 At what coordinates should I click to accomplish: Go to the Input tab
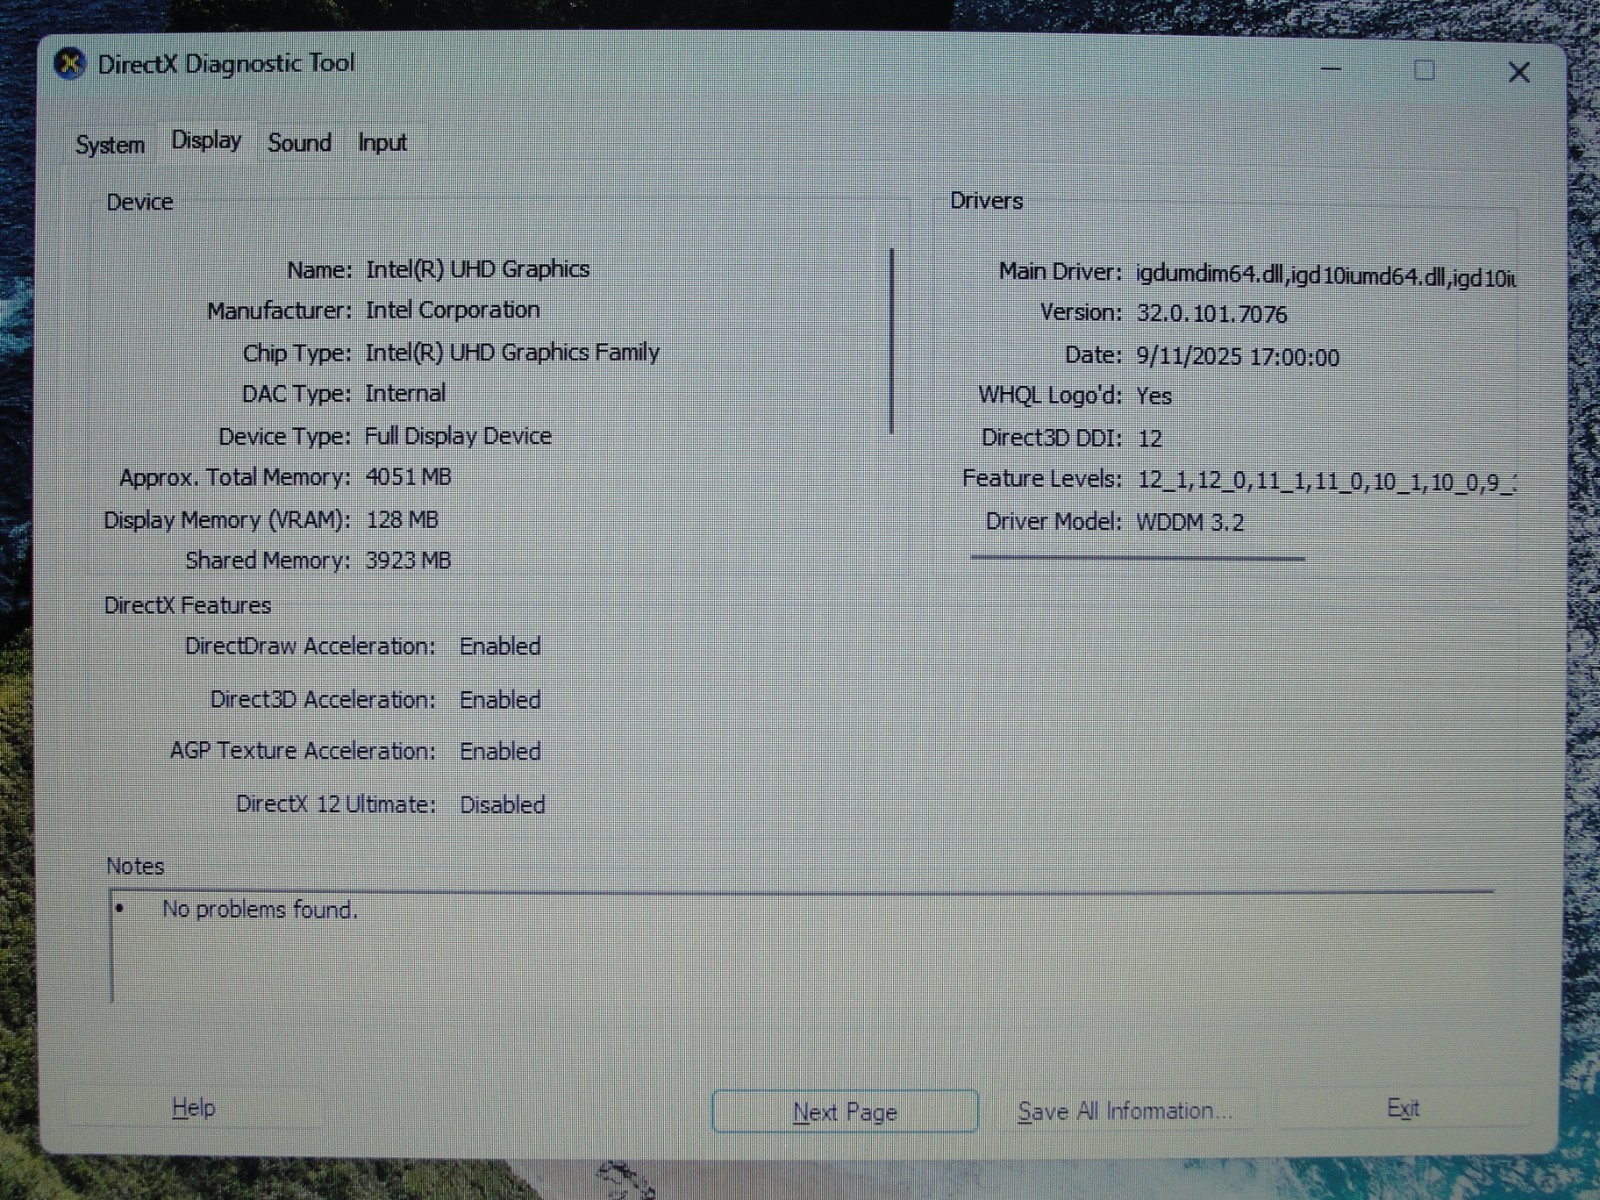(x=382, y=143)
